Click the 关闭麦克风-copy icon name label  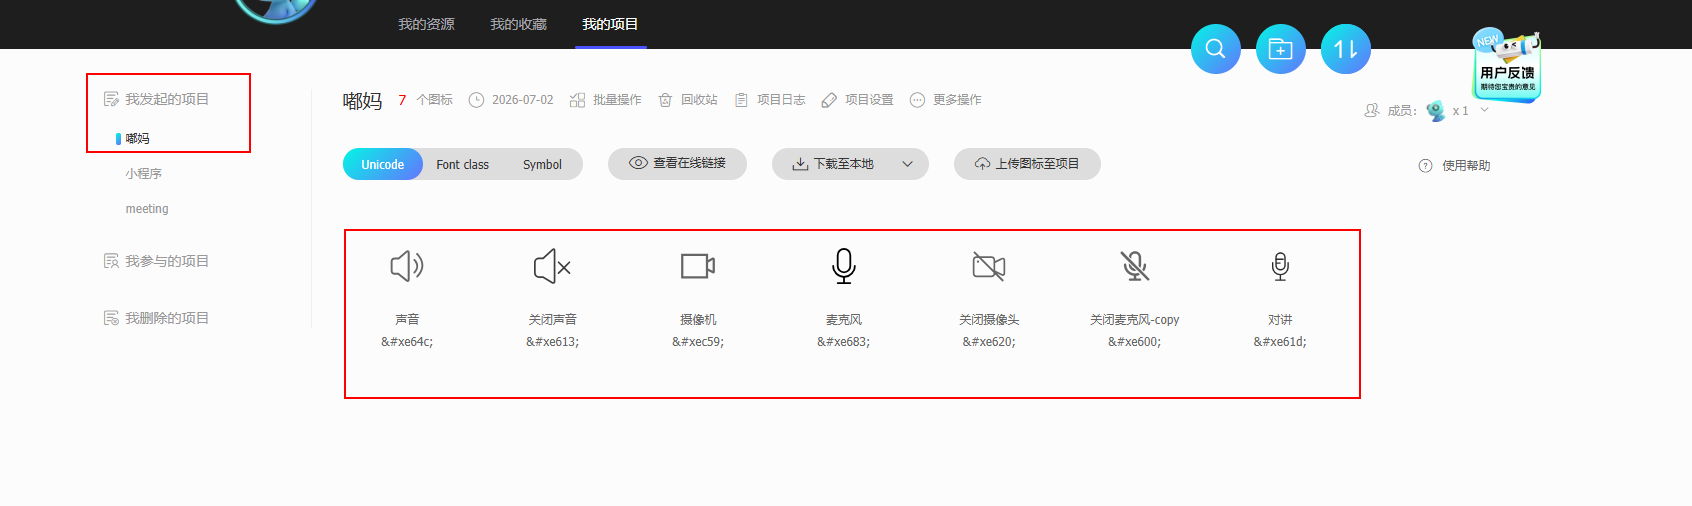coord(1135,320)
